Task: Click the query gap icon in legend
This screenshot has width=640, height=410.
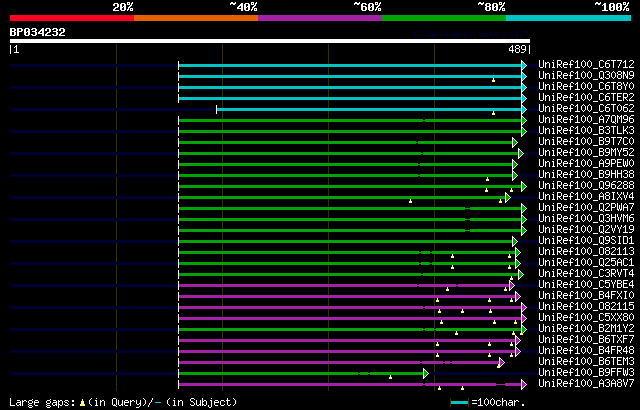Action: click(83, 403)
